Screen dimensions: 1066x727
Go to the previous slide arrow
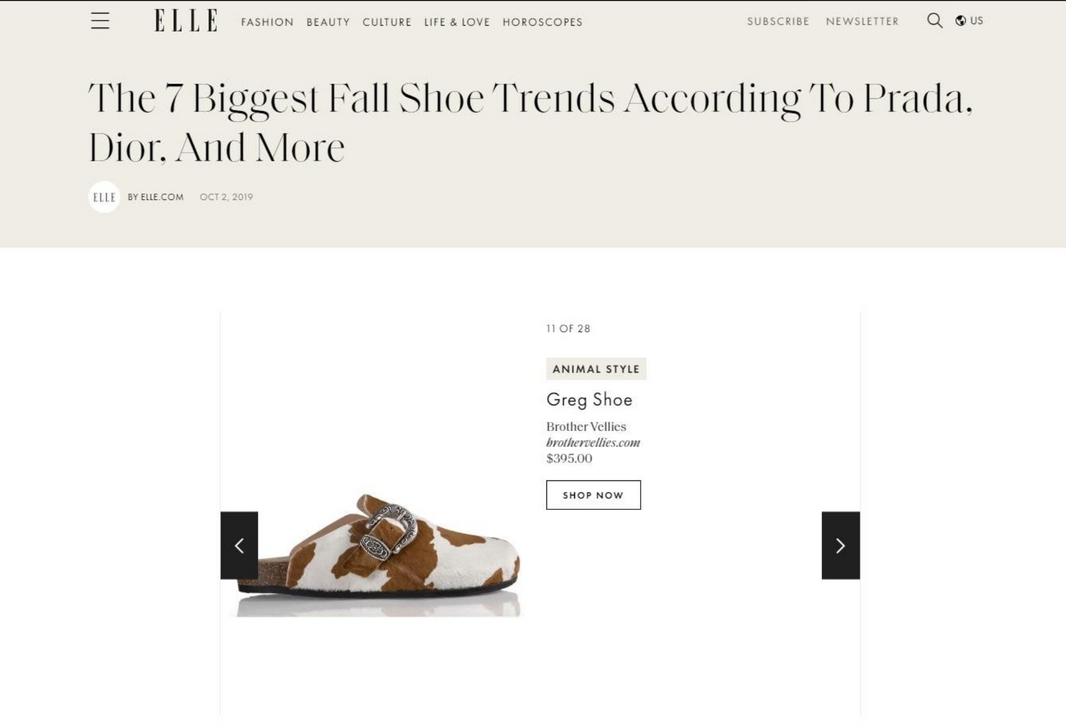pyautogui.click(x=239, y=545)
